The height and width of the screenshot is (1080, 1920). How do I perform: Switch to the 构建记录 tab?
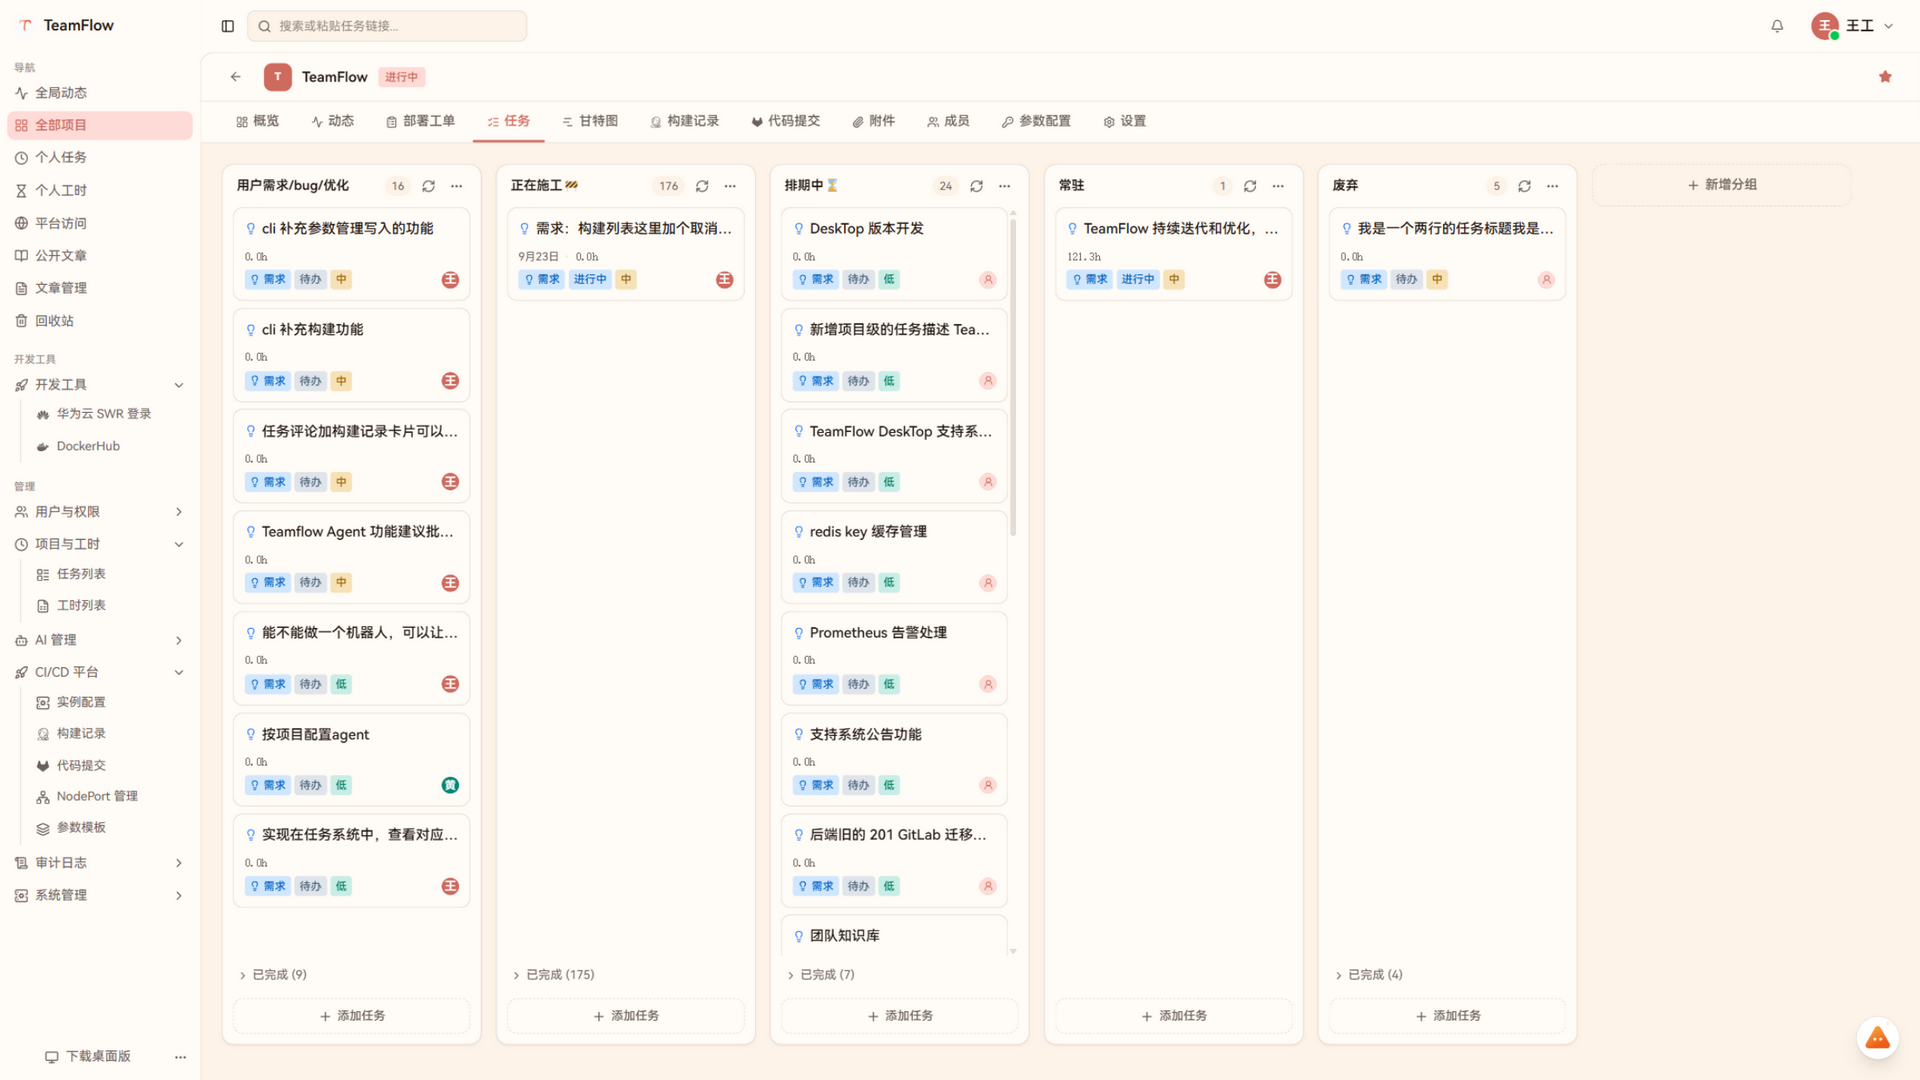click(x=685, y=121)
